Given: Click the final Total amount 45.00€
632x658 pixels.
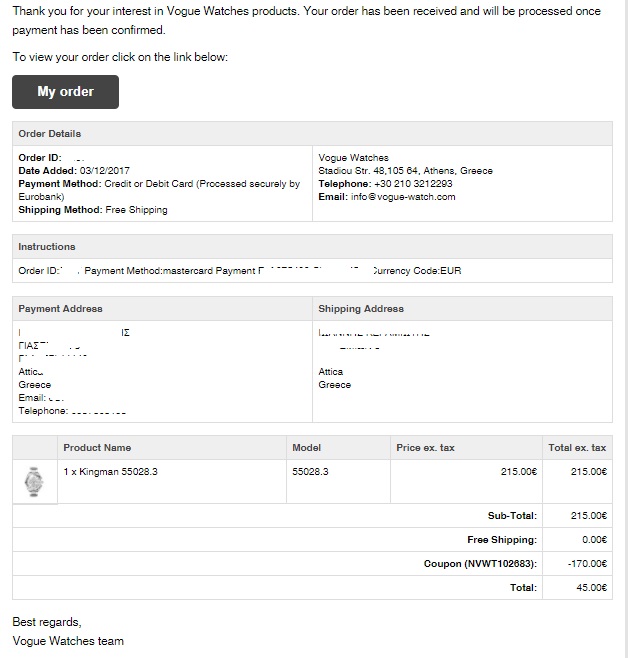Looking at the screenshot, I should tap(592, 588).
